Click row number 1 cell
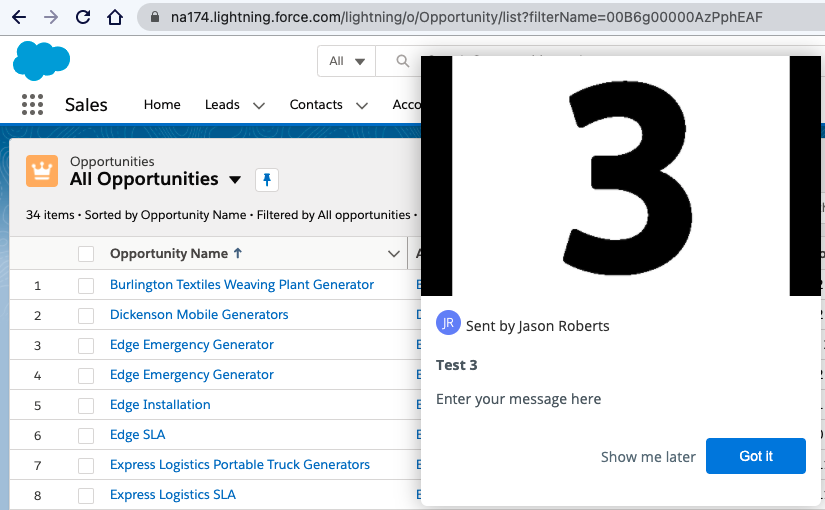This screenshot has width=825, height=510. click(37, 285)
